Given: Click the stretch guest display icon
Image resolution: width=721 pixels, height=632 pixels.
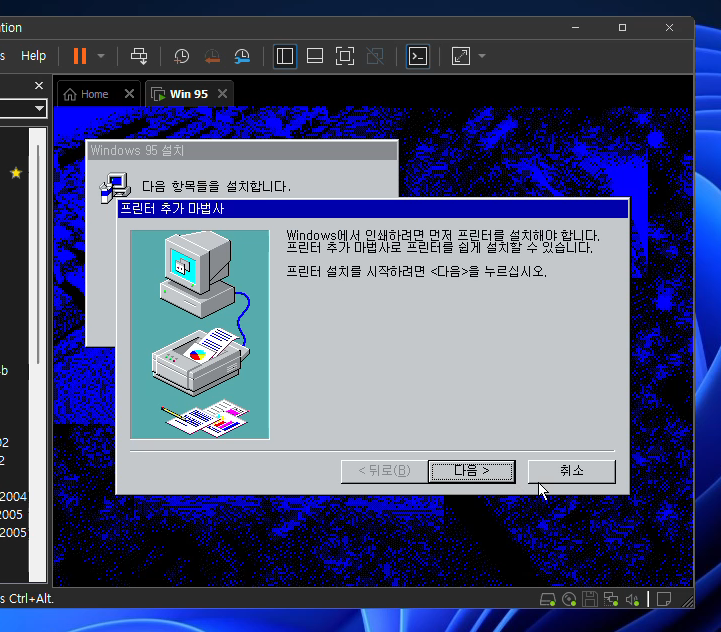Looking at the screenshot, I should pyautogui.click(x=461, y=56).
